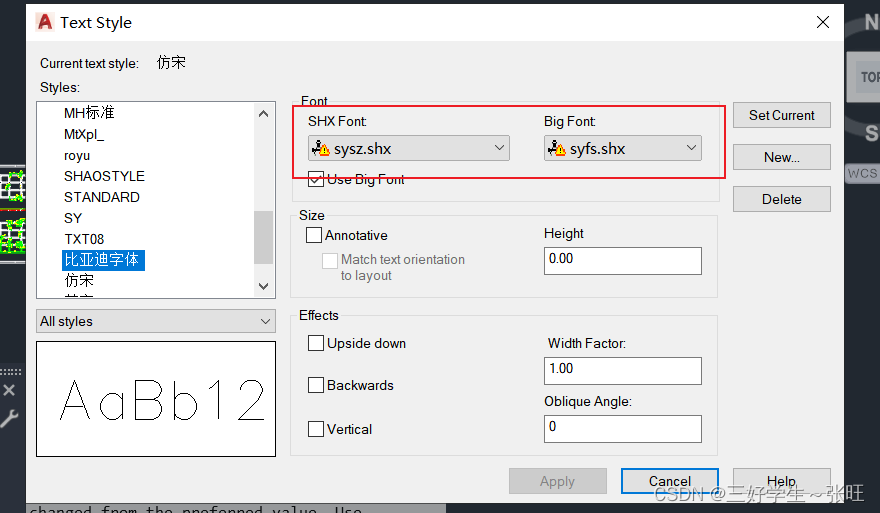Select the STANDARD style

(x=102, y=197)
